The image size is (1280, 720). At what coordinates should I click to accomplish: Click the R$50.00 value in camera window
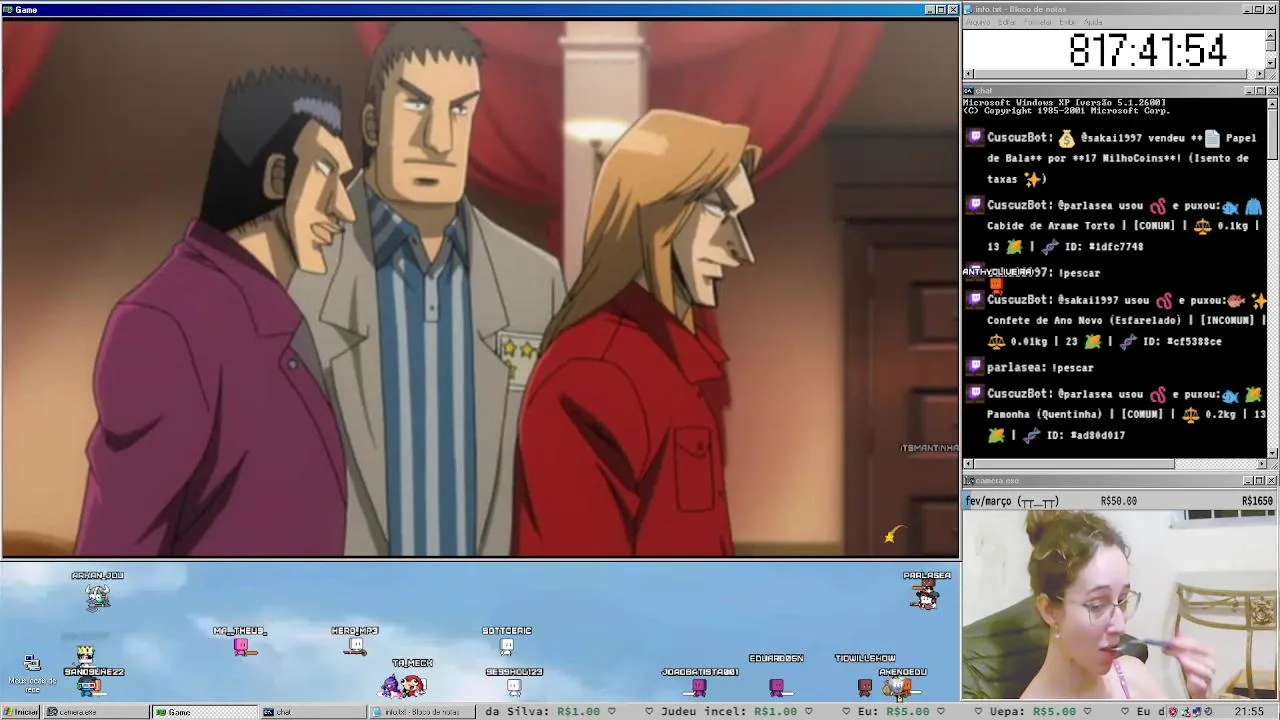1118,501
